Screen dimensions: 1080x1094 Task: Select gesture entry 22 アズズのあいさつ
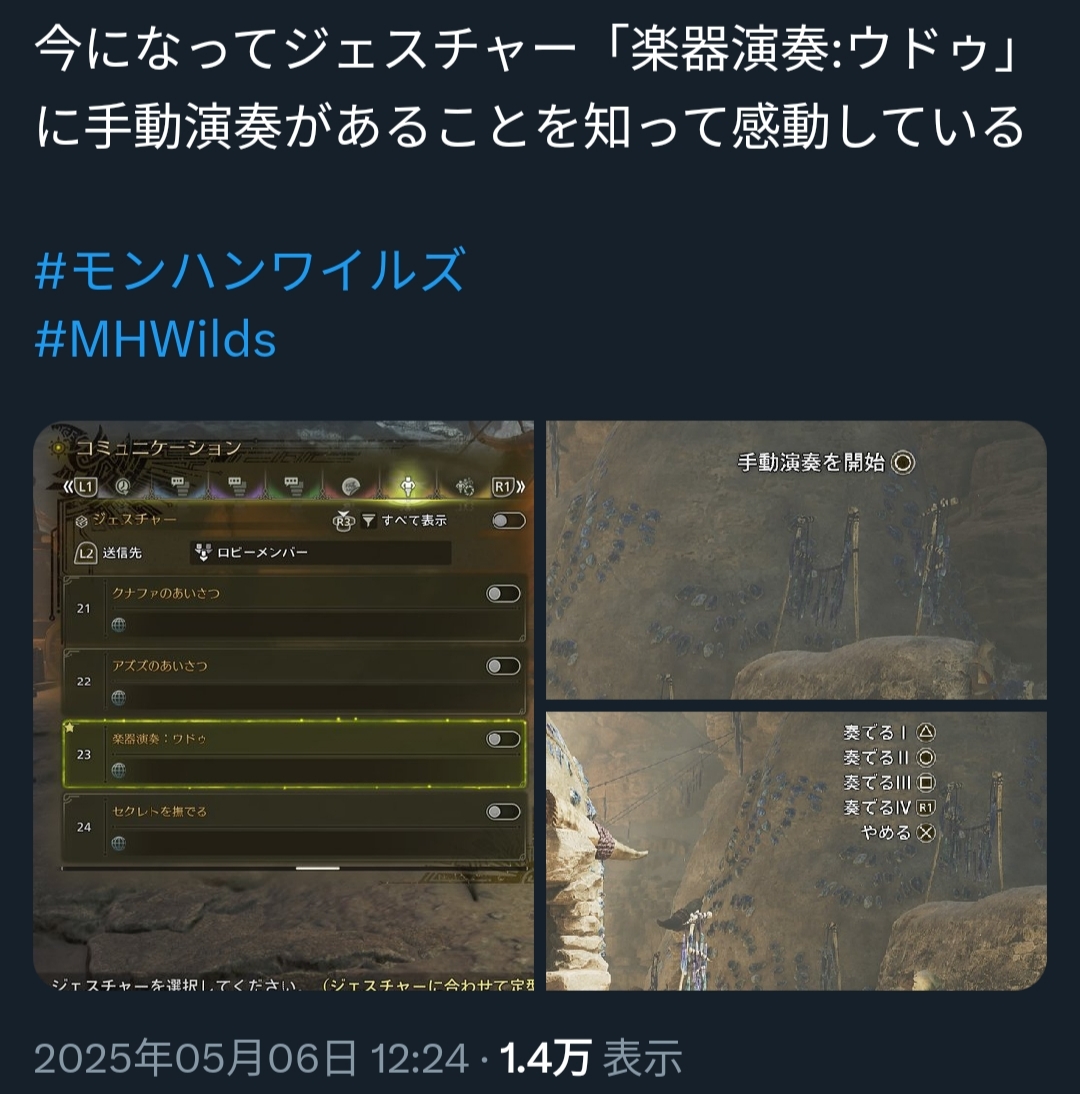coord(294,681)
